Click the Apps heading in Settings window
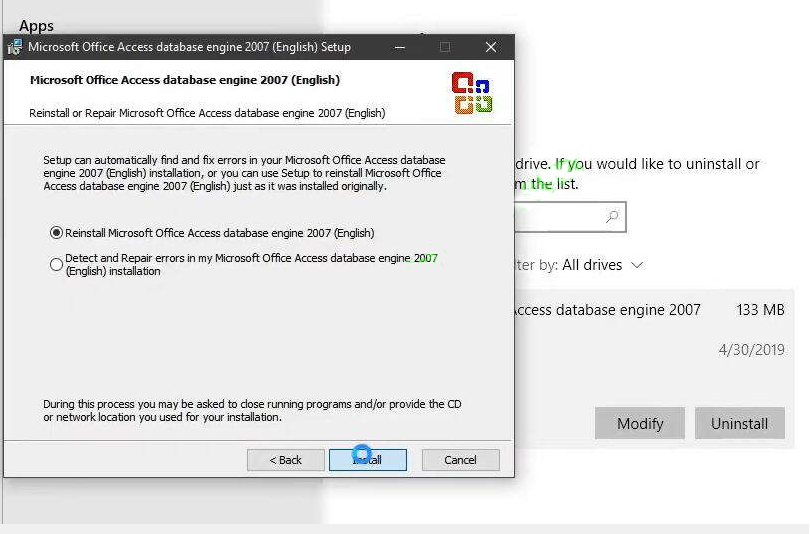This screenshot has height=534, width=810. (36, 25)
